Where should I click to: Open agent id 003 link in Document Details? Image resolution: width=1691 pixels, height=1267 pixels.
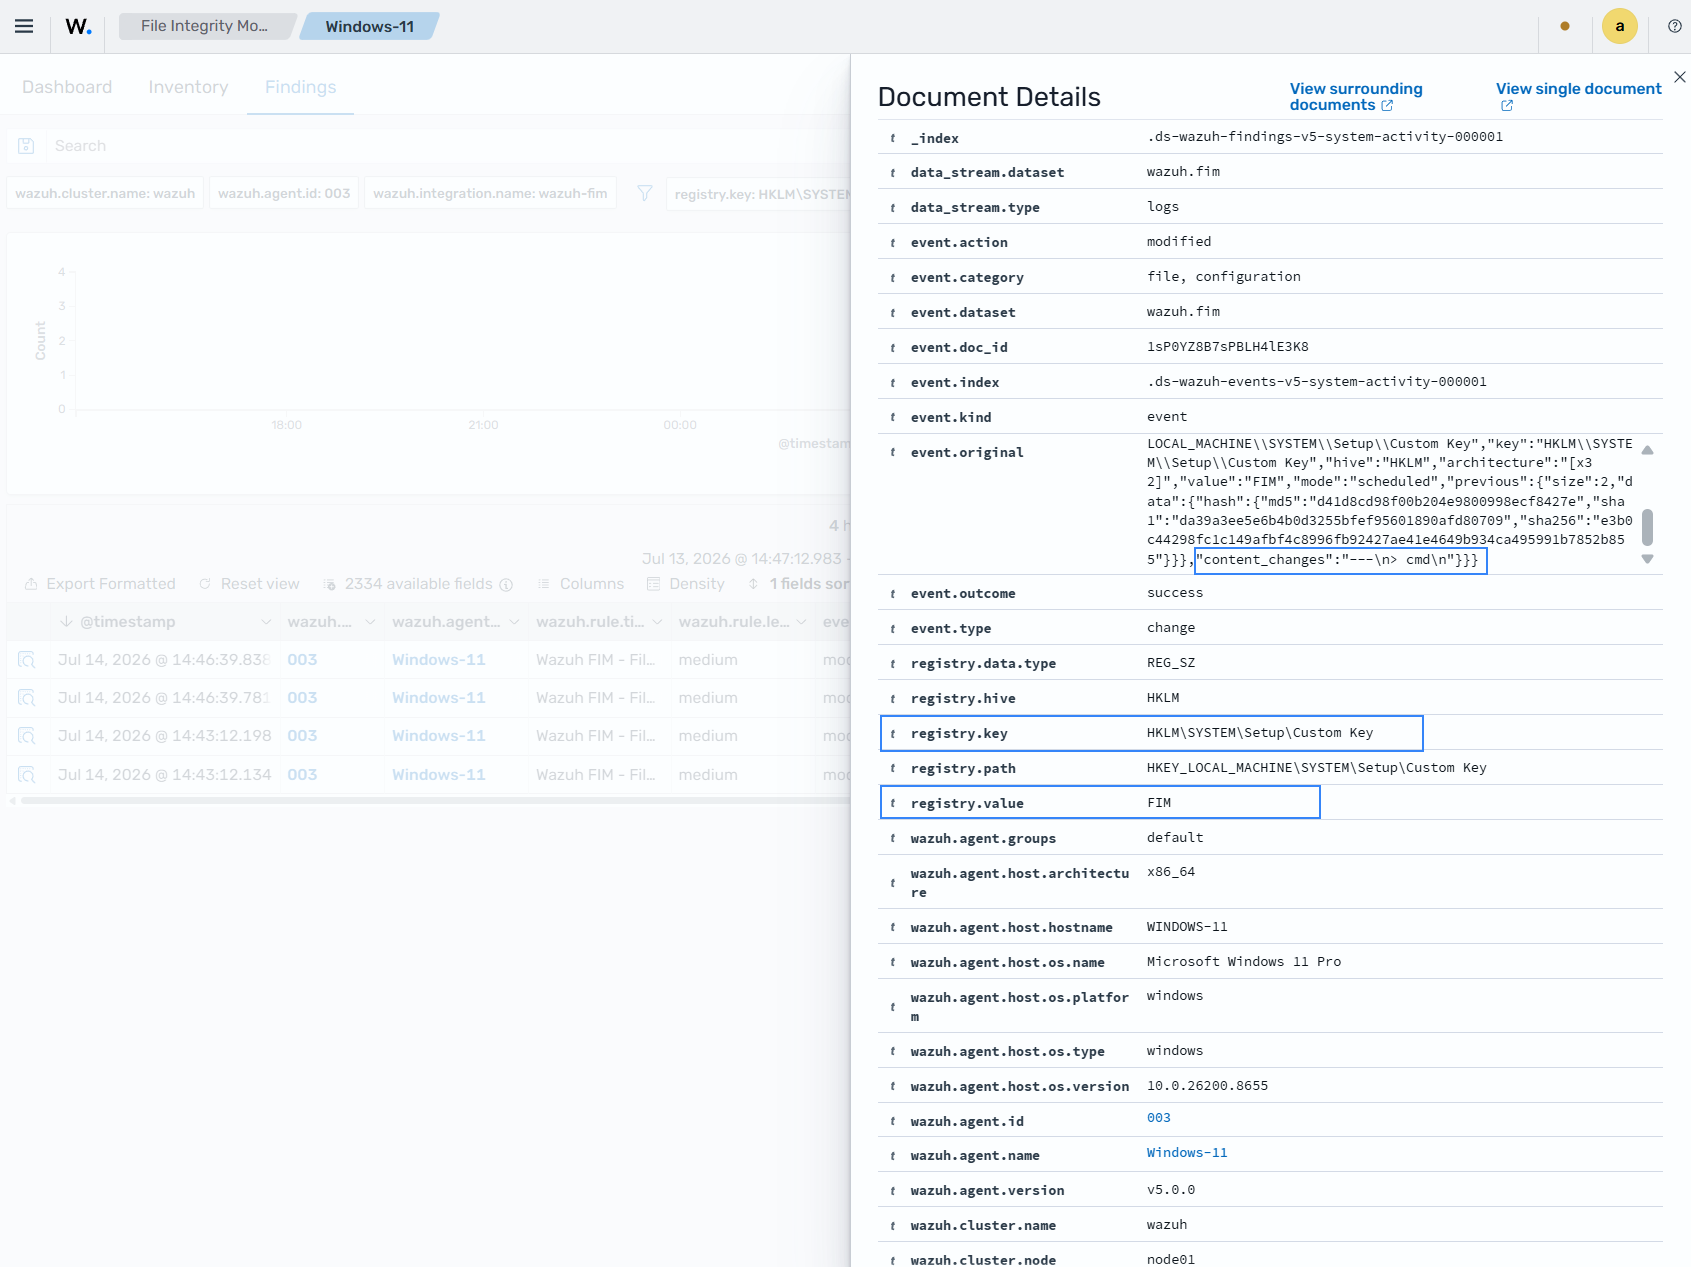click(x=1158, y=1118)
